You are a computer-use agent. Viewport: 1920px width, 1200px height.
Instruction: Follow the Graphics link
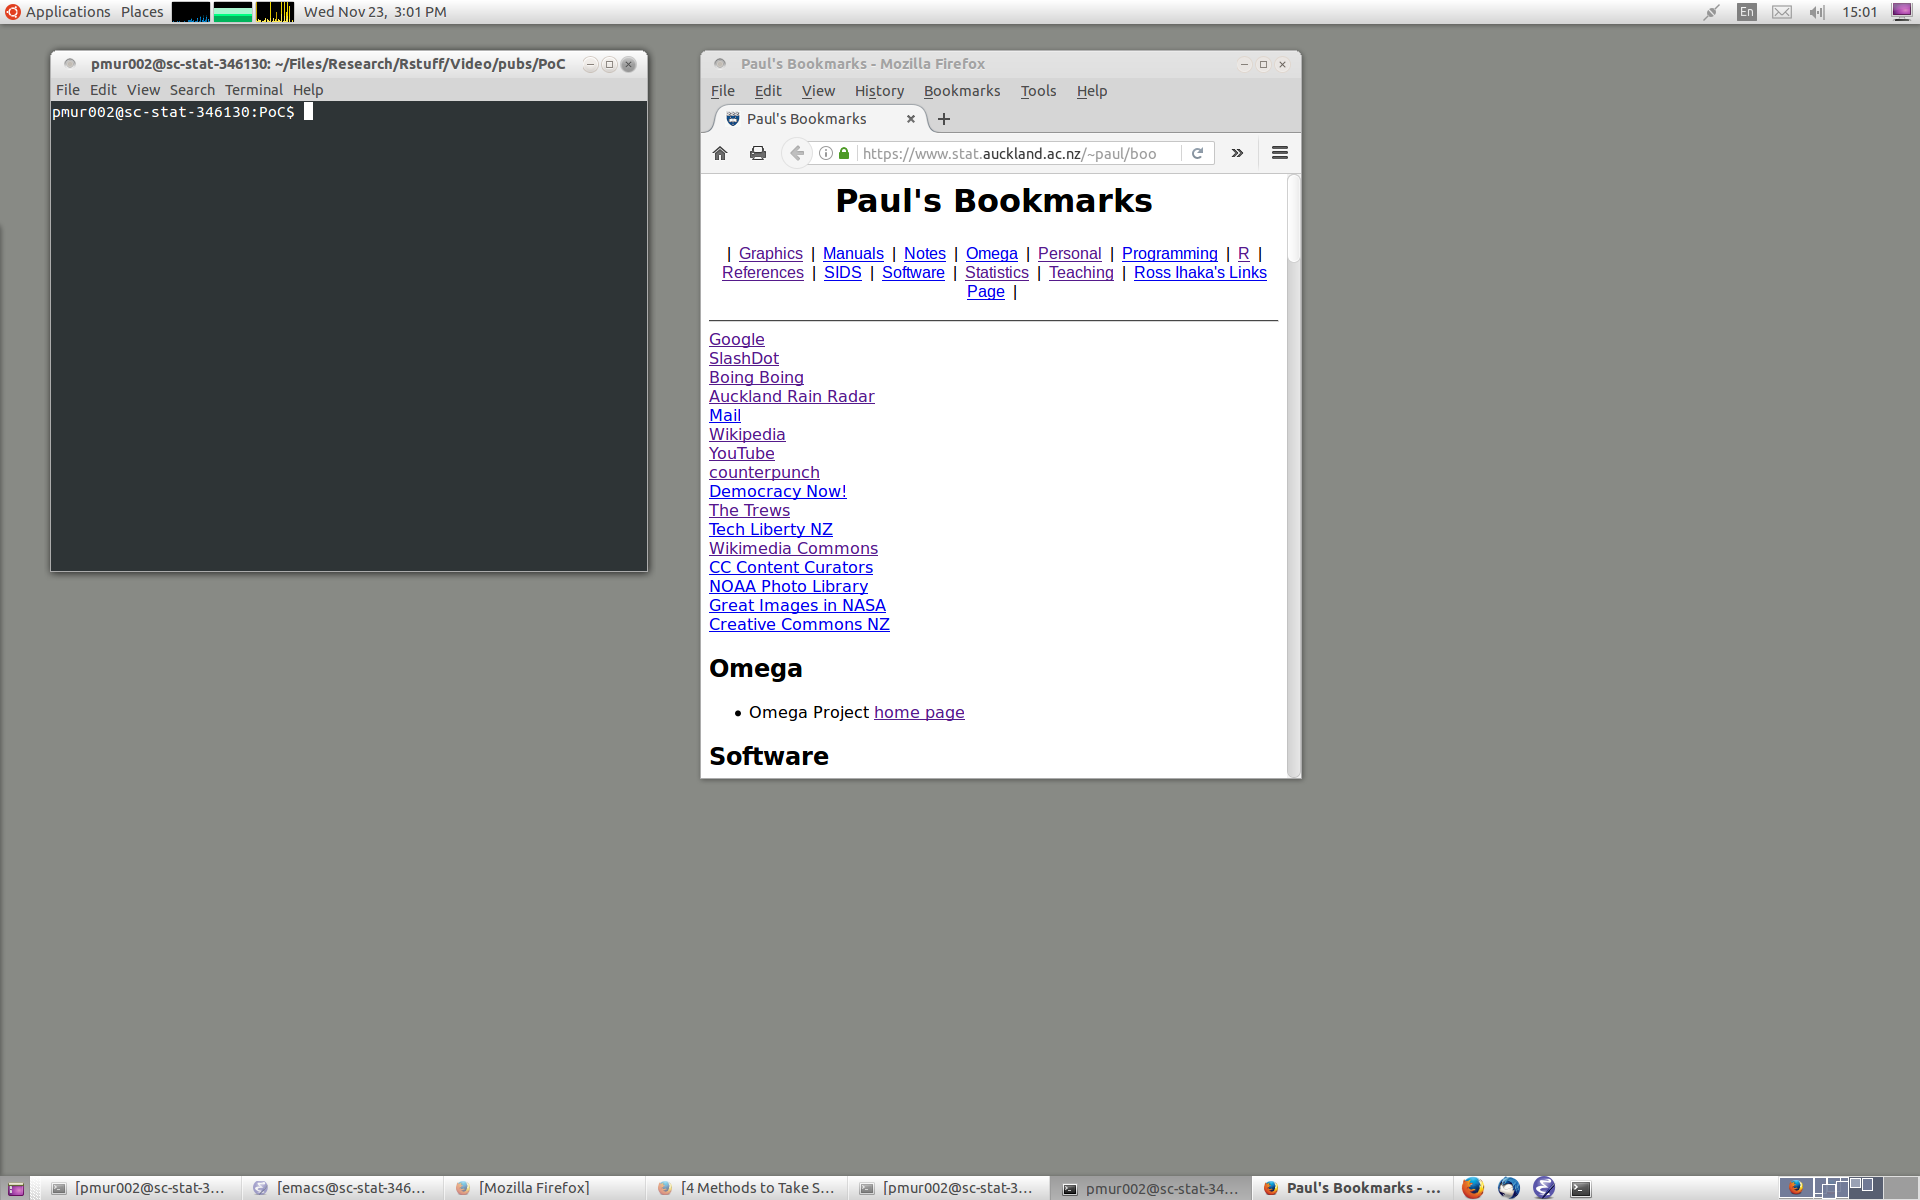[770, 254]
